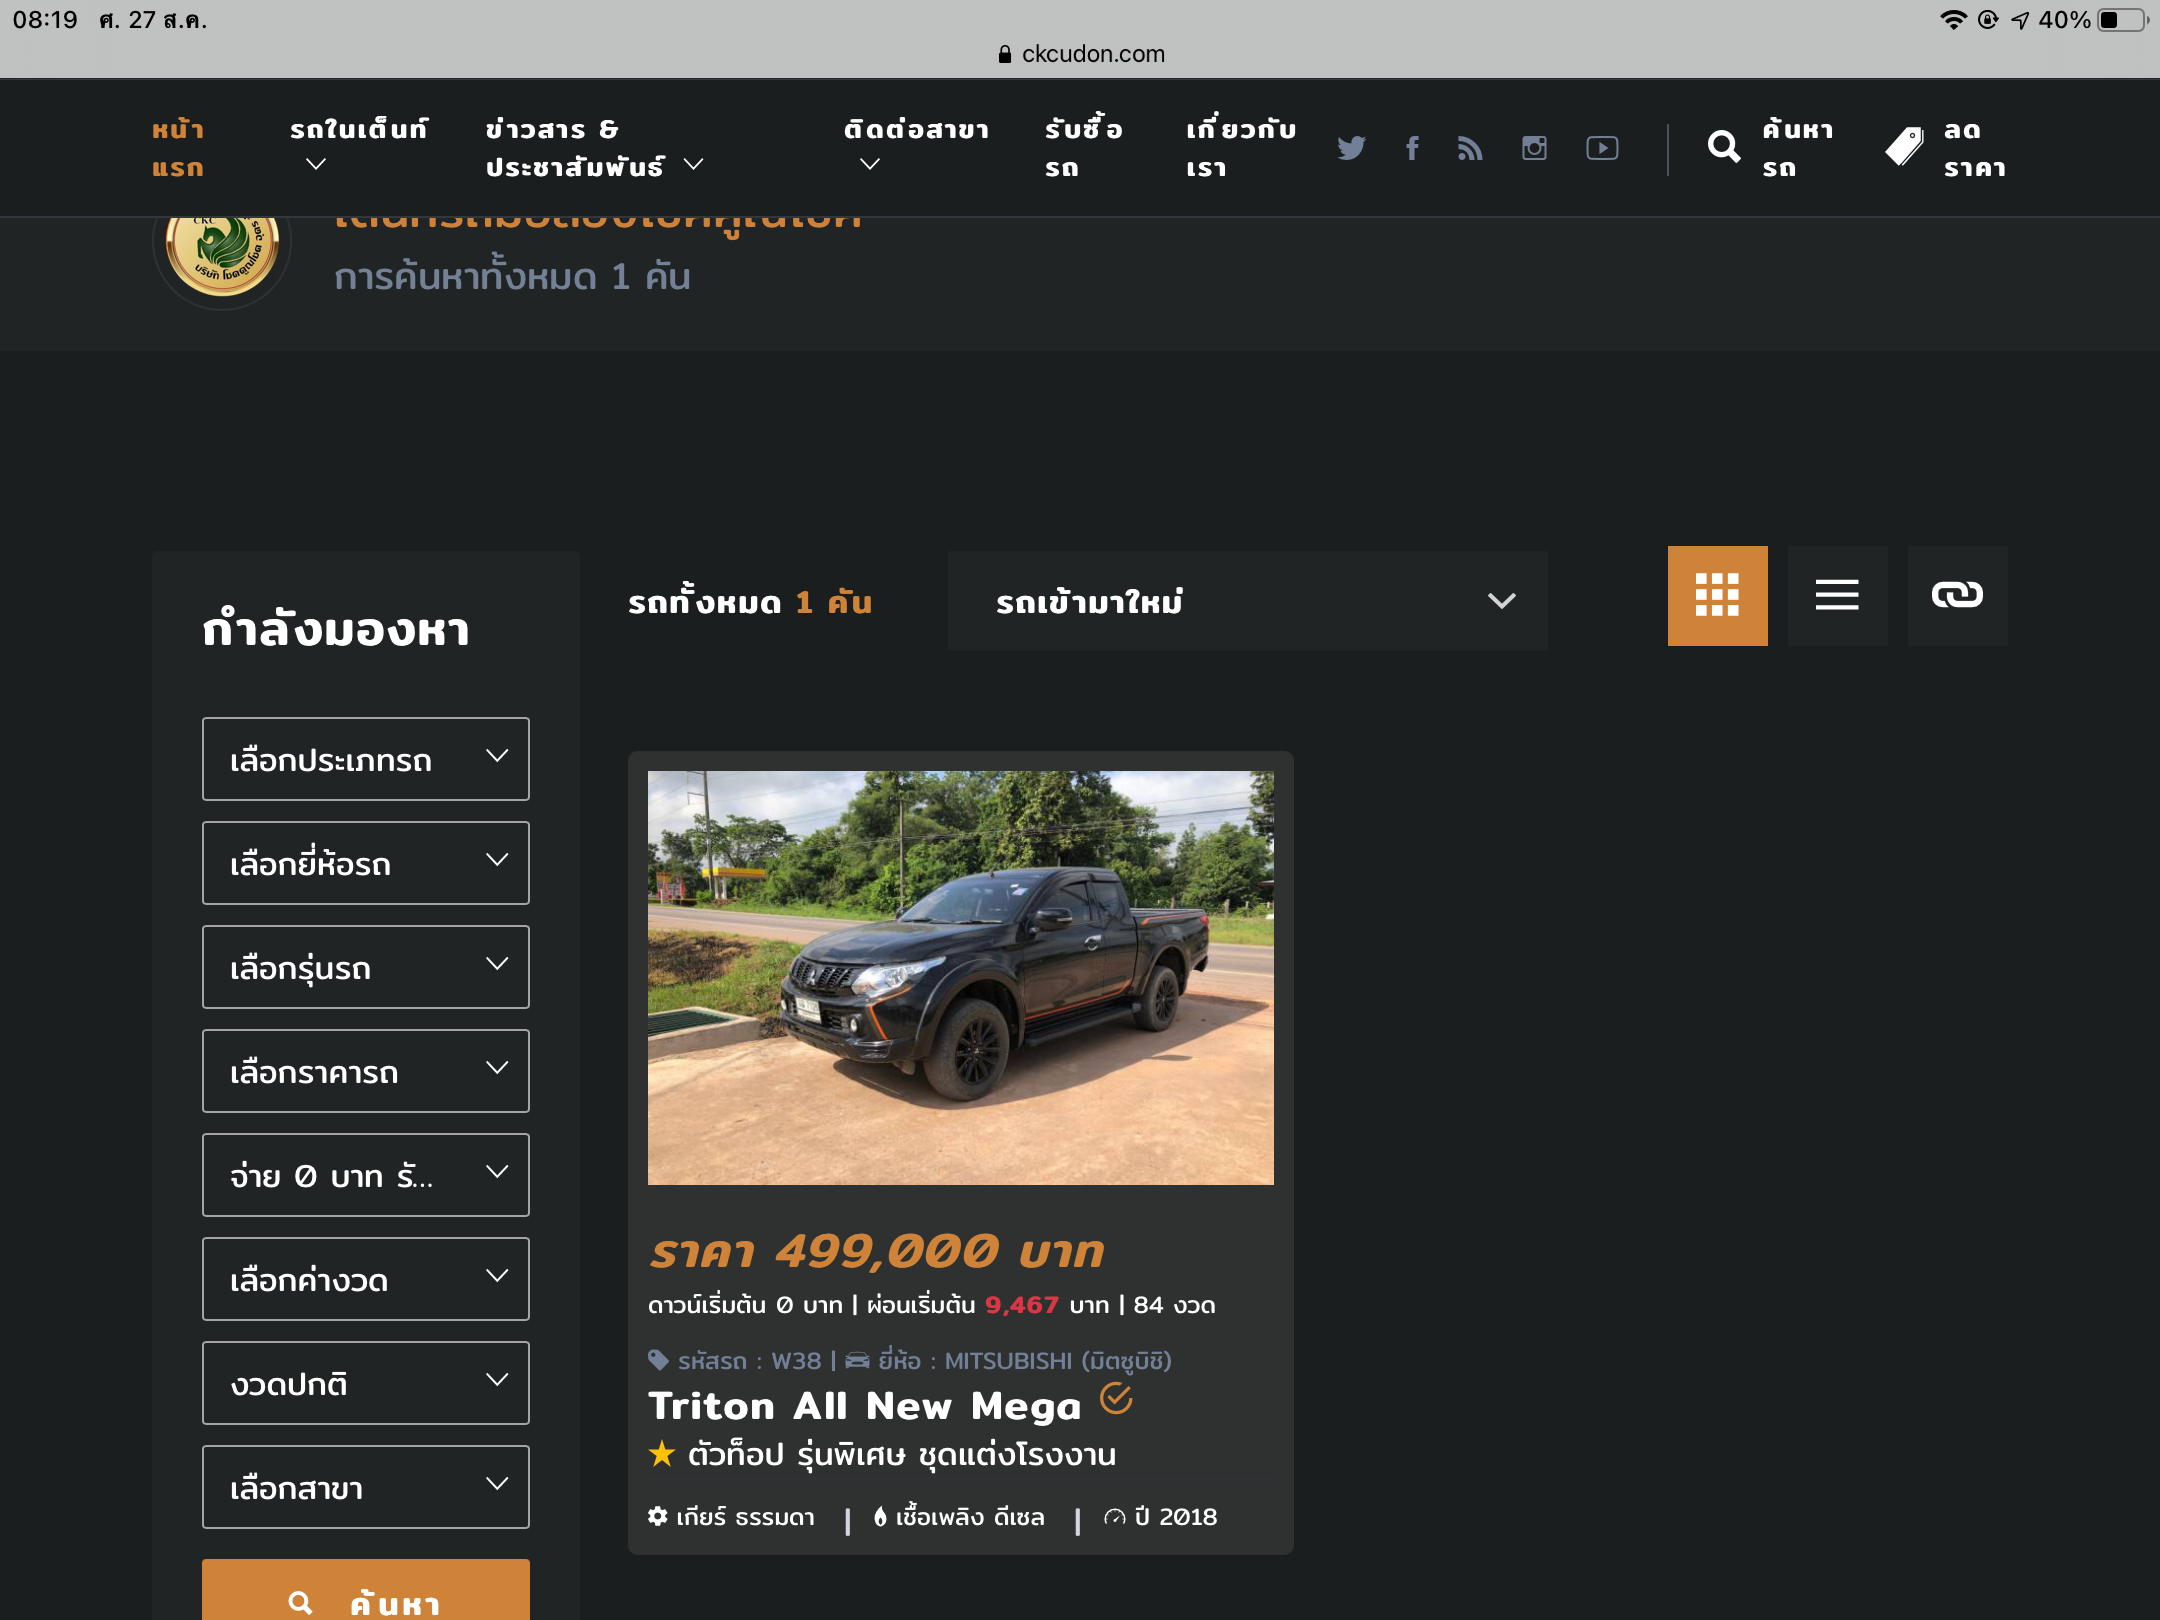2160x1620 pixels.
Task: Expand the car type dropdown
Action: pyautogui.click(x=366, y=759)
